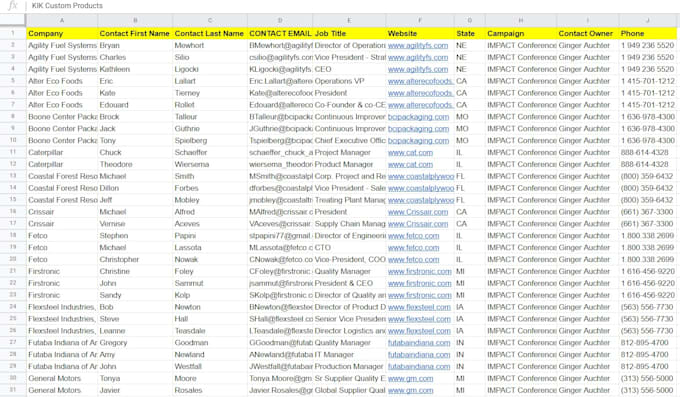Select column E header

coord(349,20)
